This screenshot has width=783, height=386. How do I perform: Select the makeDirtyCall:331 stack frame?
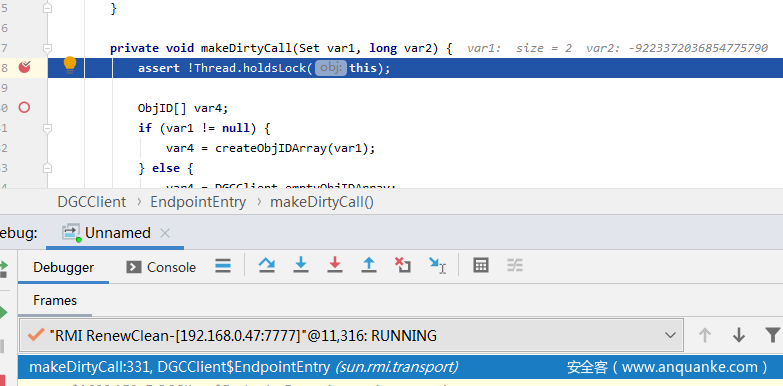pyautogui.click(x=400, y=367)
